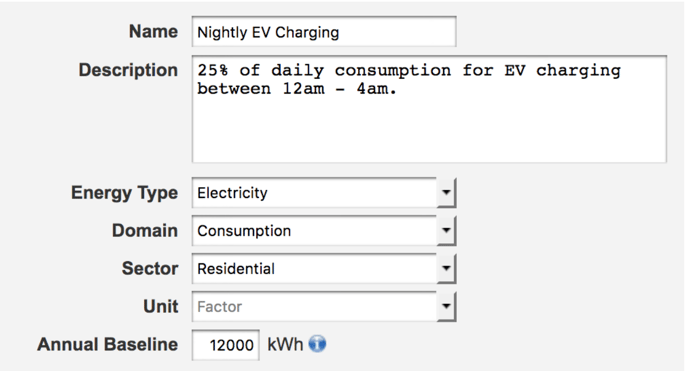This screenshot has height=371, width=688.
Task: Click the kWh unit text
Action: click(285, 344)
